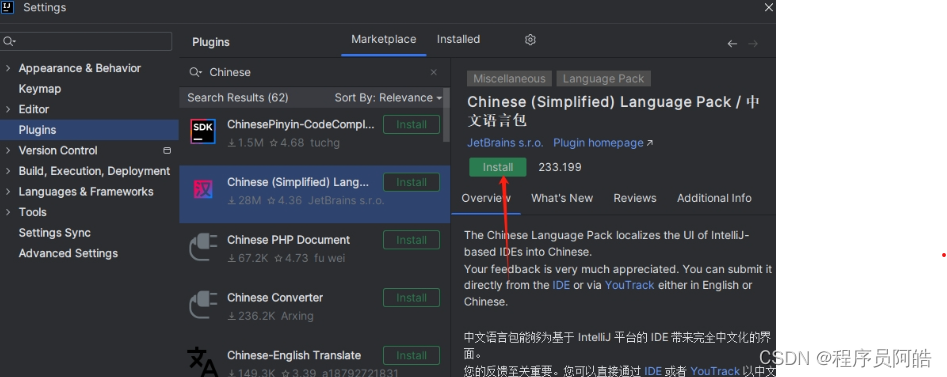
Task: Click the settings search magnifier icon
Action: (x=8, y=41)
